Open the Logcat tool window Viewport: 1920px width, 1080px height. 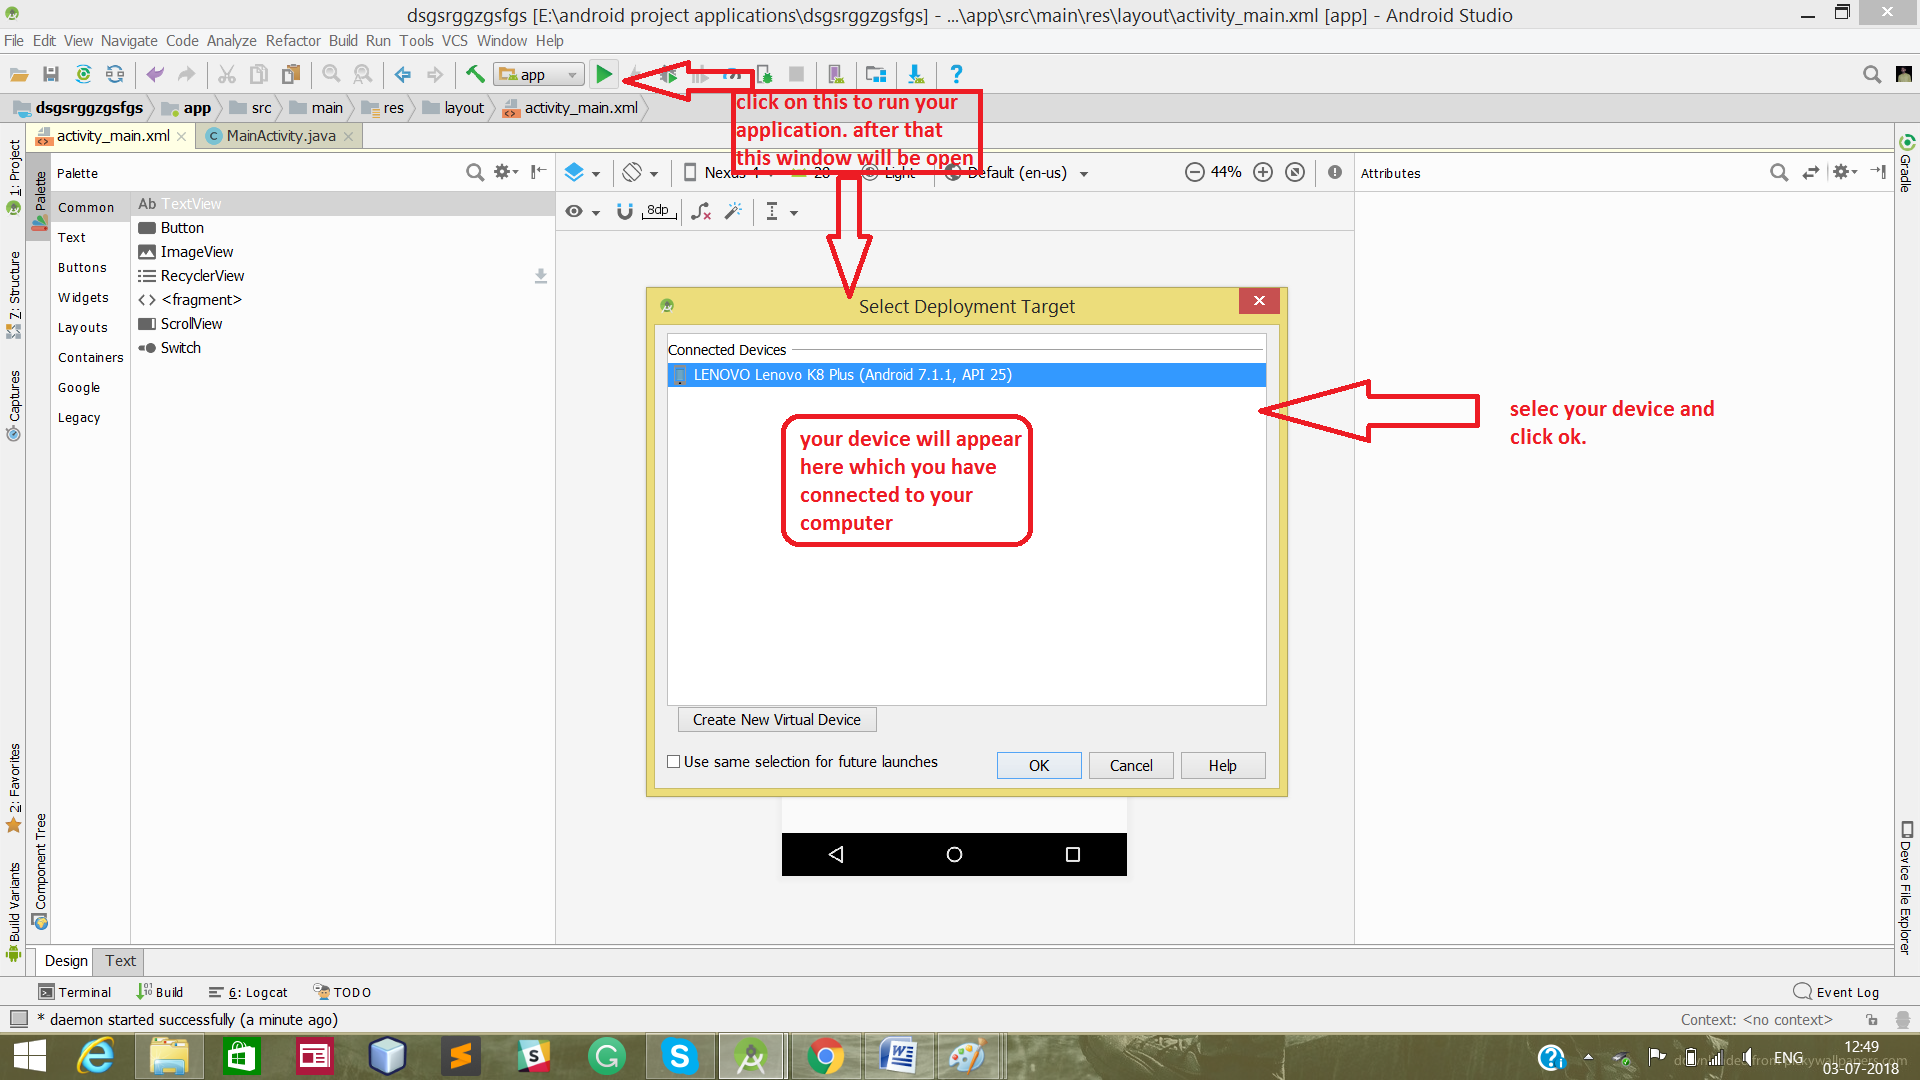[248, 992]
